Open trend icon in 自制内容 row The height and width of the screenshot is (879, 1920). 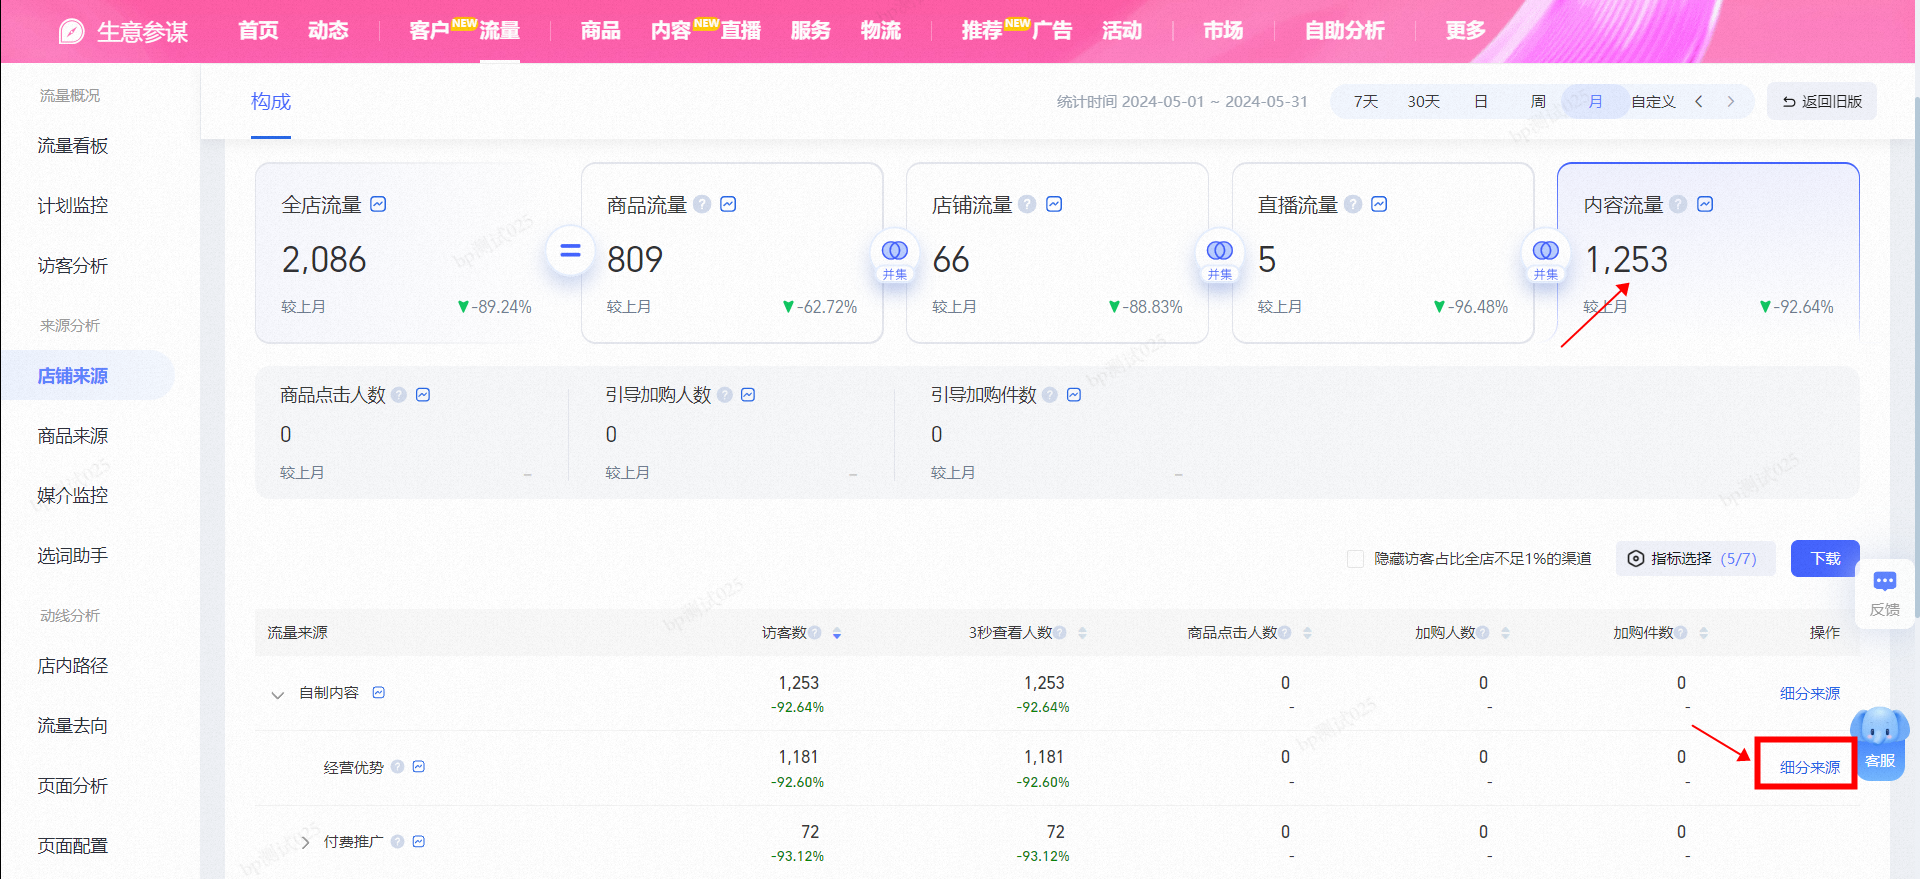coord(379,692)
